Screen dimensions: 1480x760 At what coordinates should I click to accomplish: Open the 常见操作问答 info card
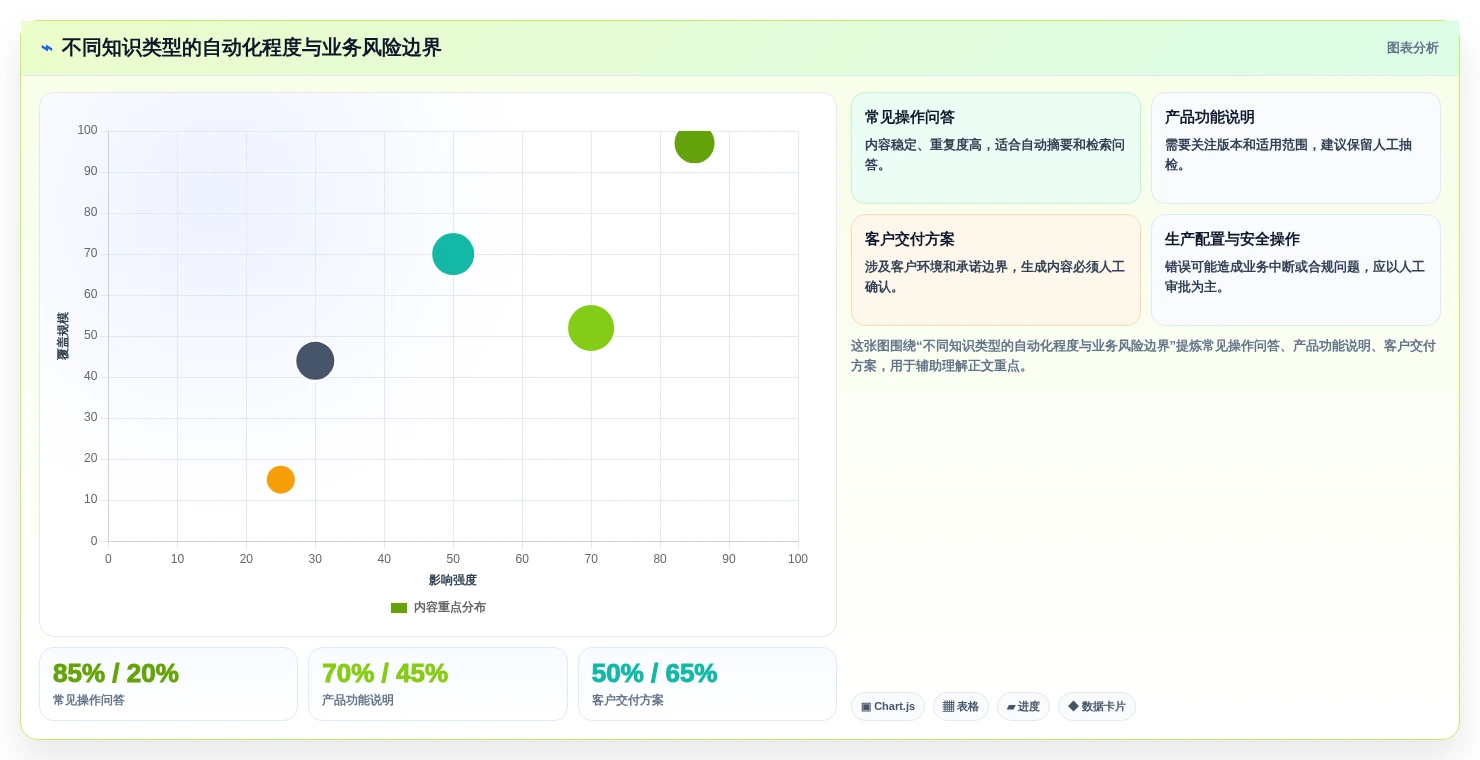[996, 148]
